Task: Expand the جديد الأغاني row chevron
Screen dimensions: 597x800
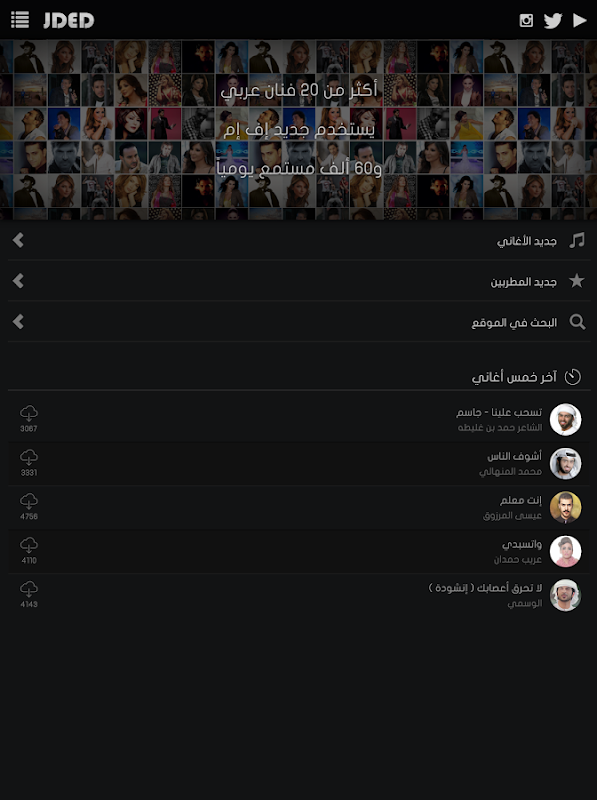Action: [x=18, y=240]
